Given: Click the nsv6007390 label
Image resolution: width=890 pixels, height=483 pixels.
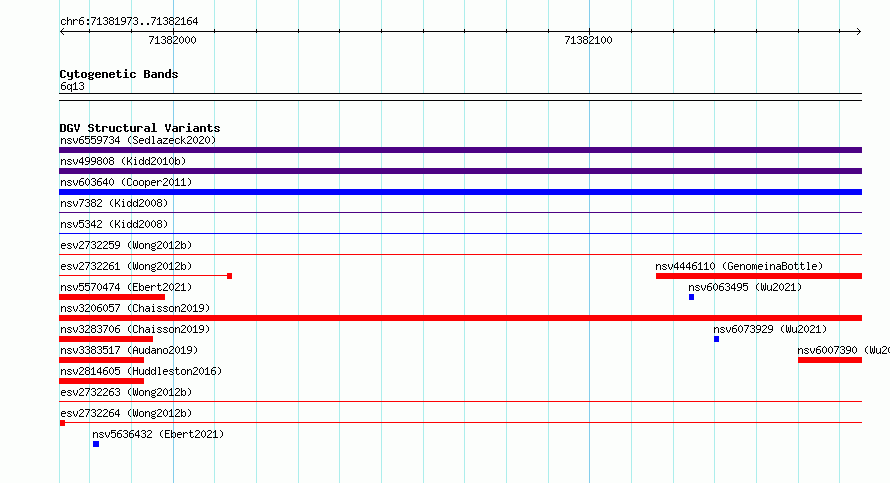Looking at the screenshot, I should [x=843, y=350].
